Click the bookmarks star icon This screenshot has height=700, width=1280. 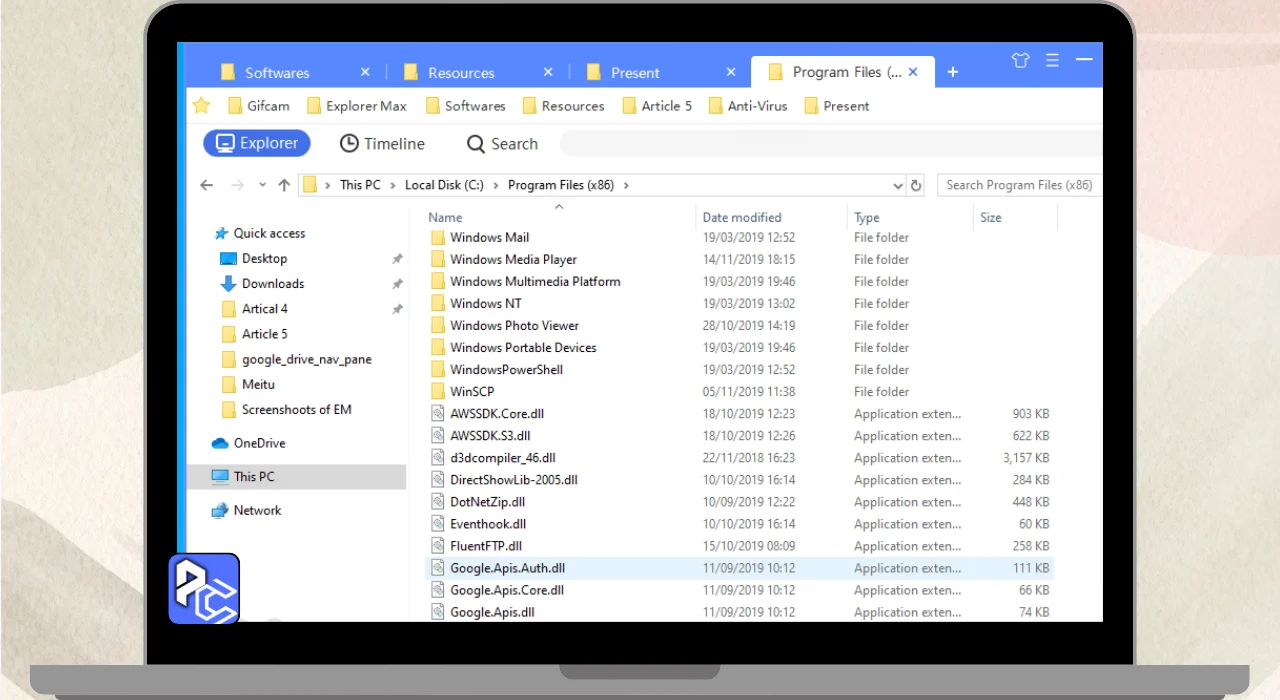pos(201,105)
